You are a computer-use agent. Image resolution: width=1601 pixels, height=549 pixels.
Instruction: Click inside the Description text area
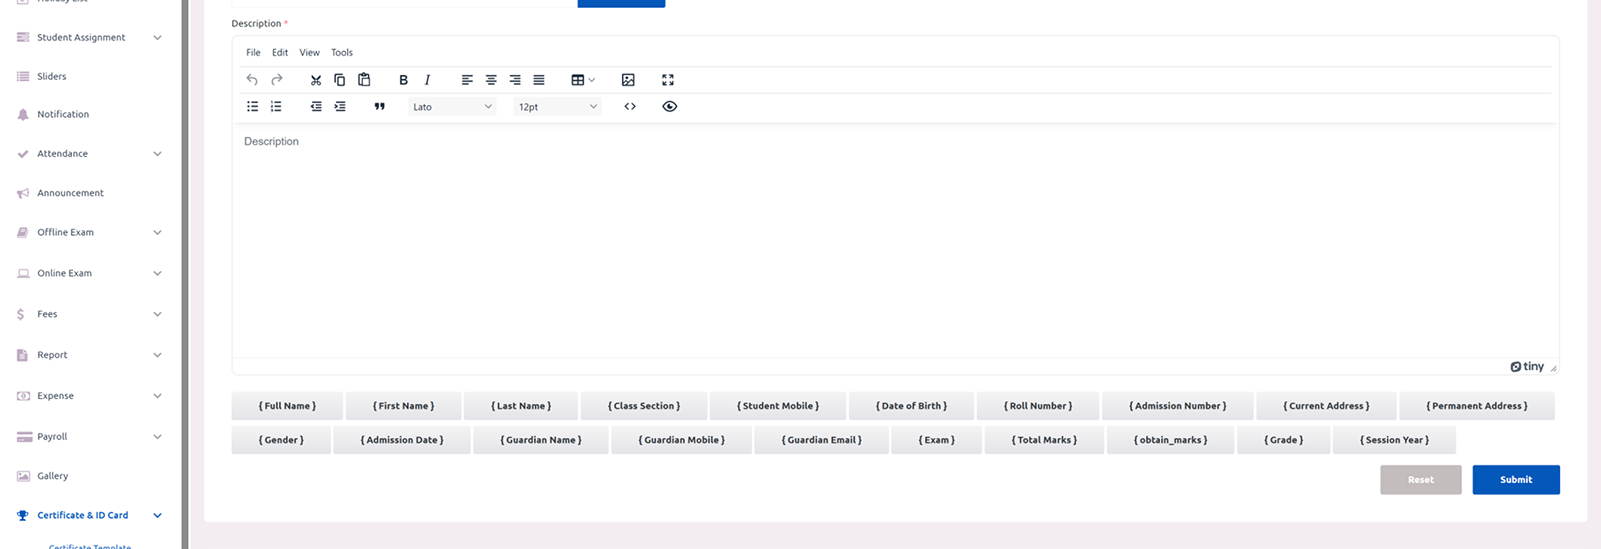(x=894, y=240)
